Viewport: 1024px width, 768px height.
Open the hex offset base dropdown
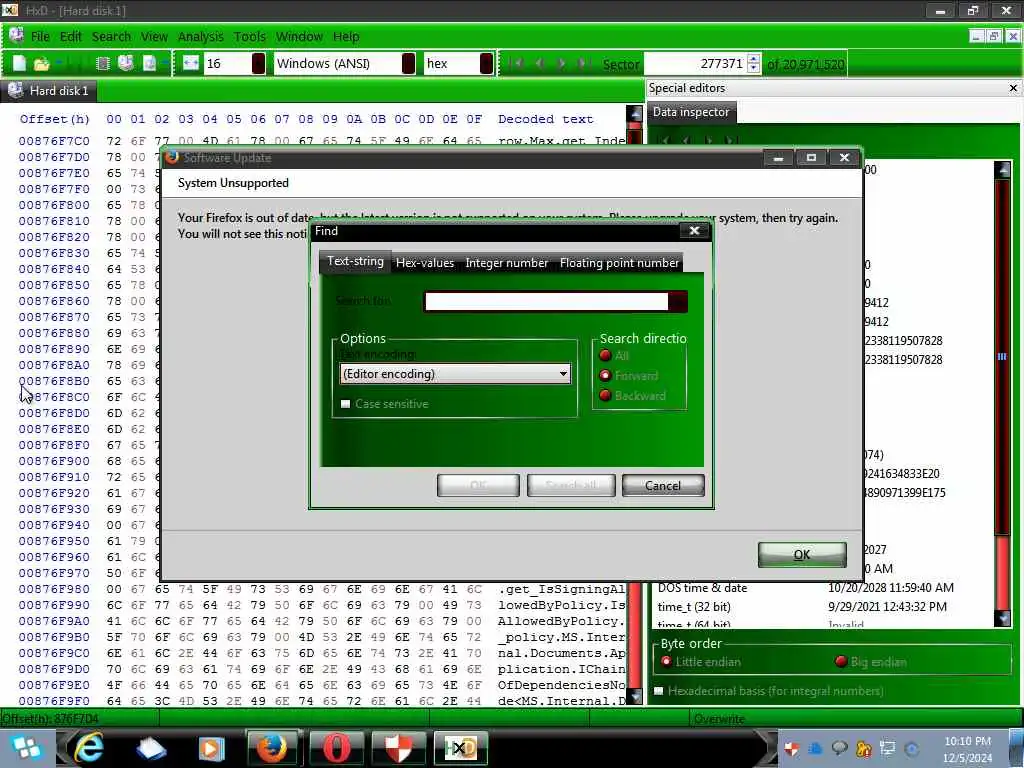click(x=487, y=63)
